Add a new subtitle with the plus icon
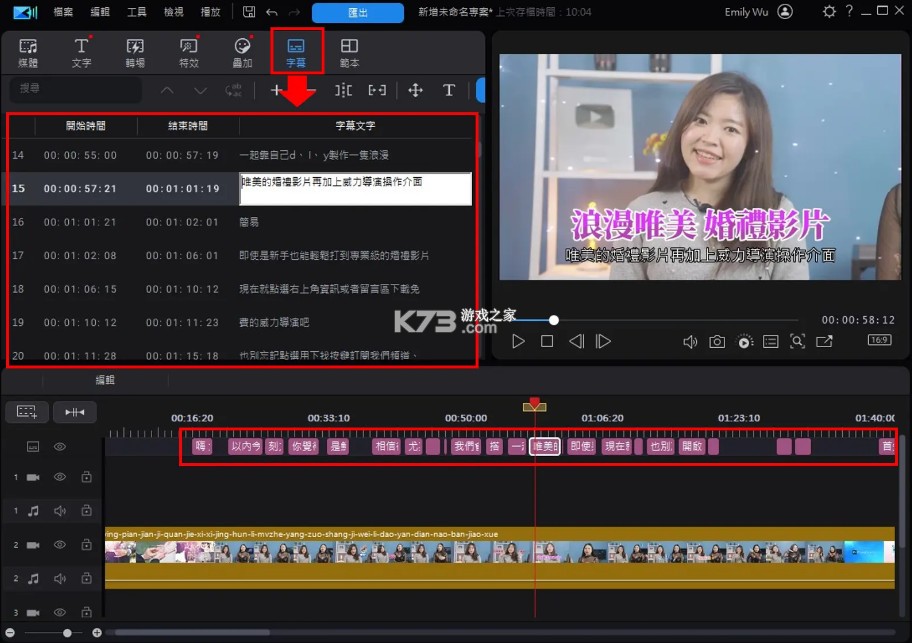Screen dimensions: 912x643 [x=277, y=90]
